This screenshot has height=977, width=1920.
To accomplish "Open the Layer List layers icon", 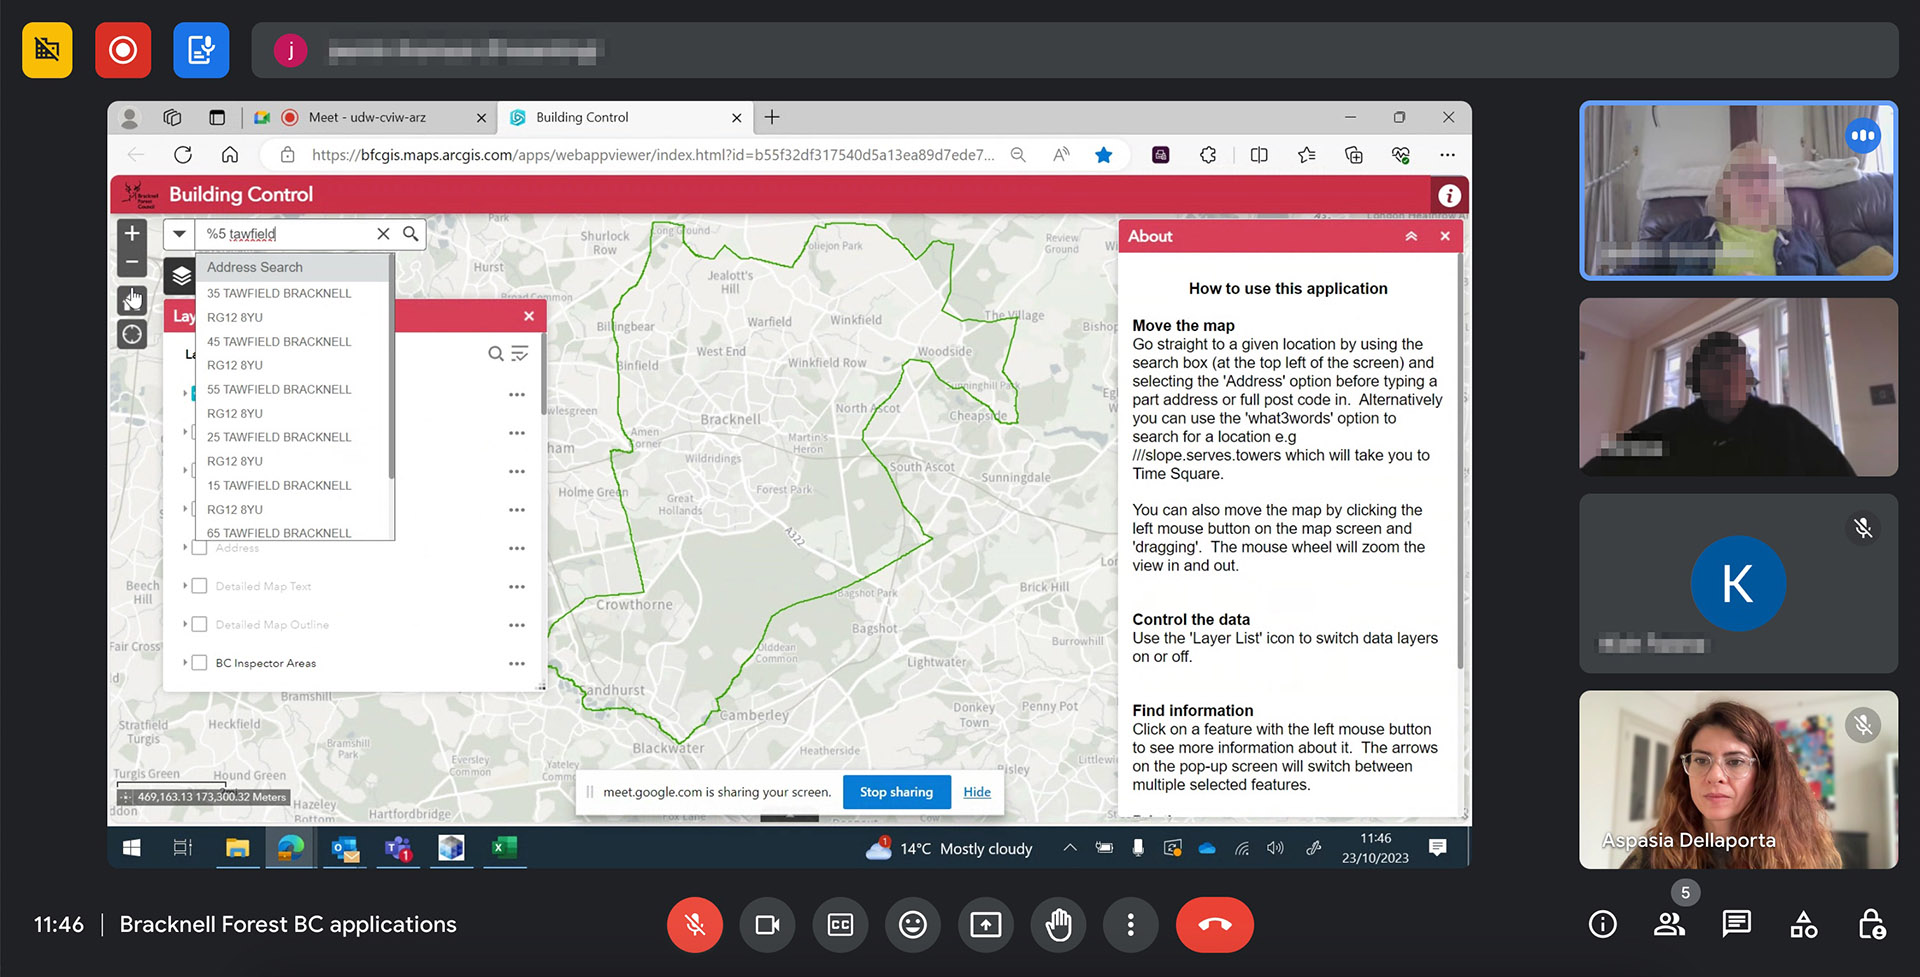I will [180, 275].
